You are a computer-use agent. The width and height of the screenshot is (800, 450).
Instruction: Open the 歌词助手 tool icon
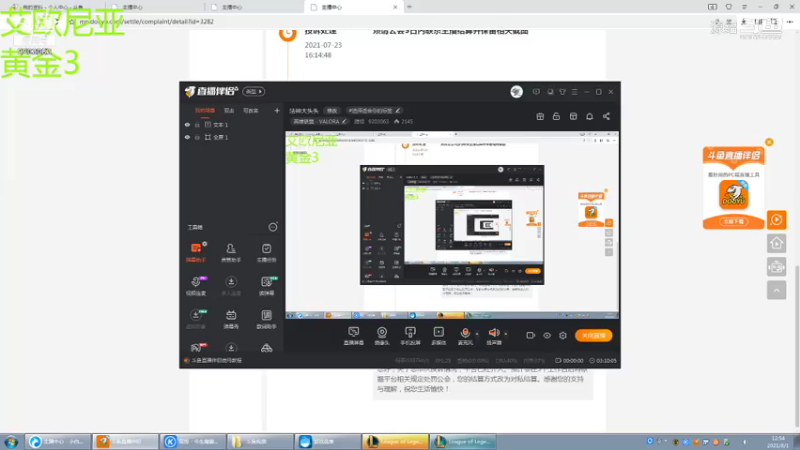266,319
